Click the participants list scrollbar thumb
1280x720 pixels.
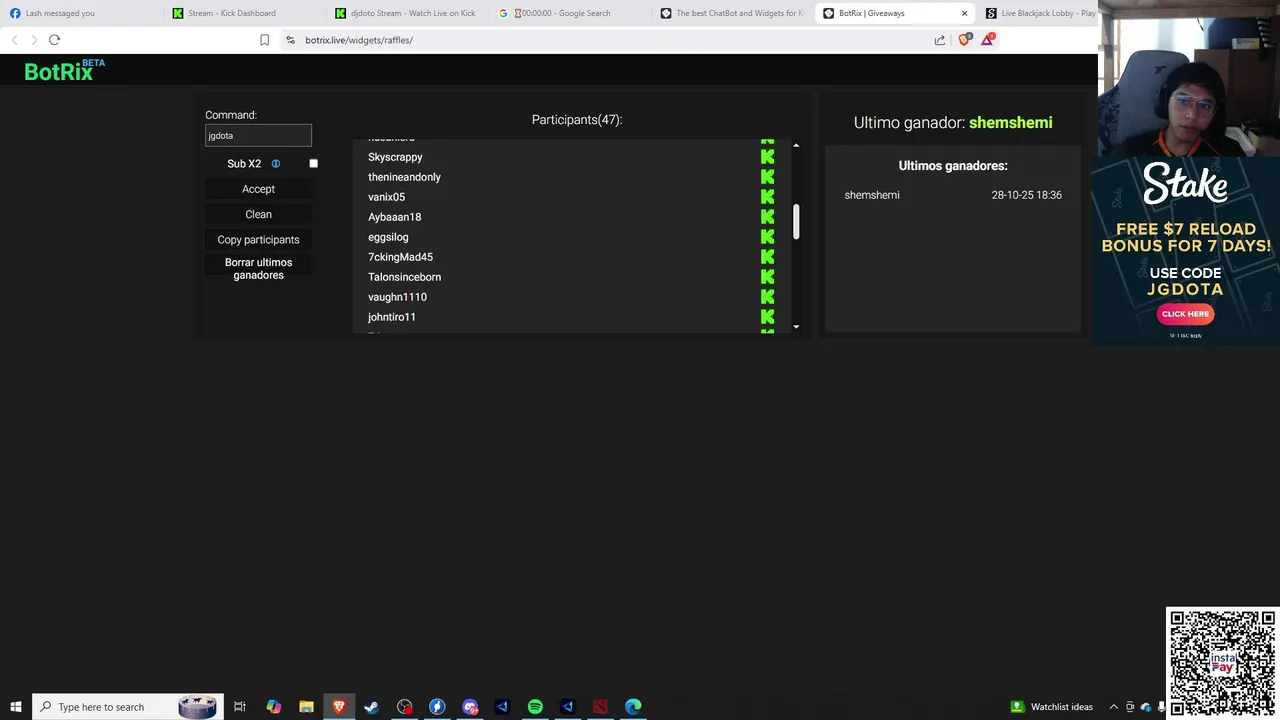click(796, 222)
